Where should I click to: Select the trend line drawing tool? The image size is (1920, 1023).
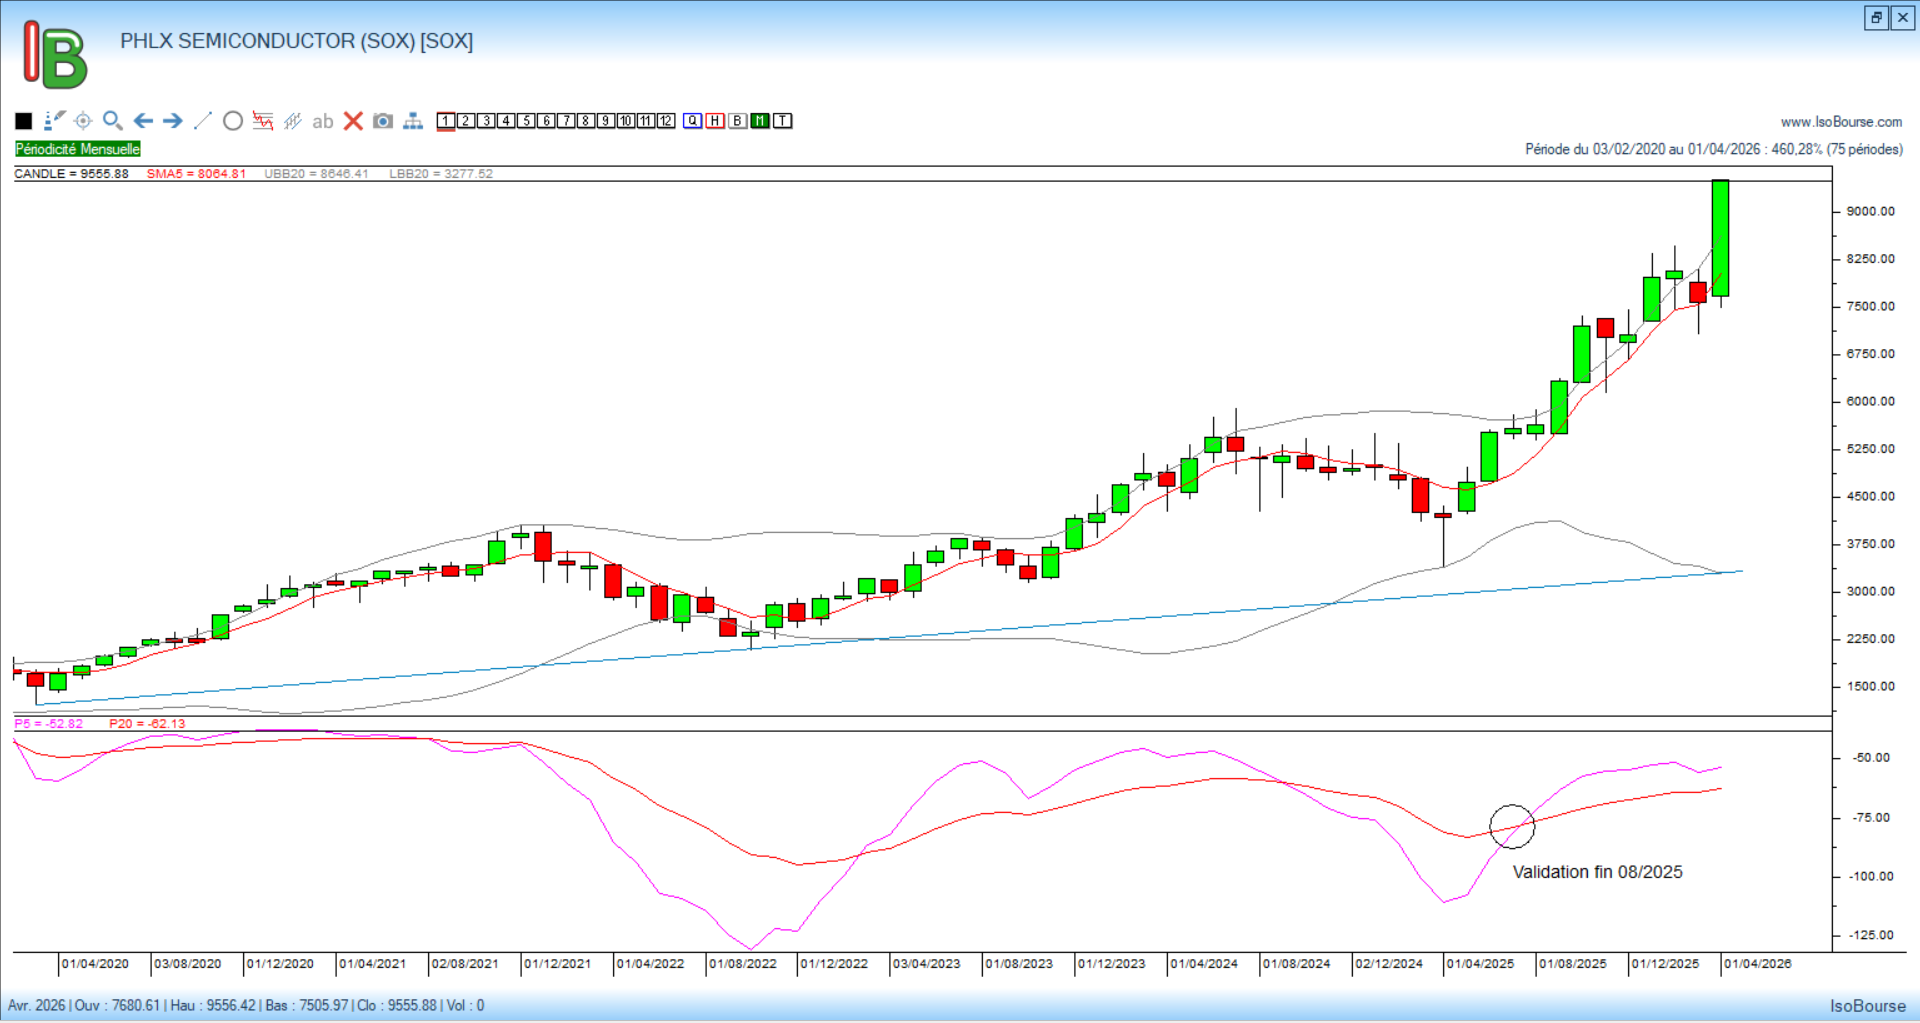pos(203,121)
